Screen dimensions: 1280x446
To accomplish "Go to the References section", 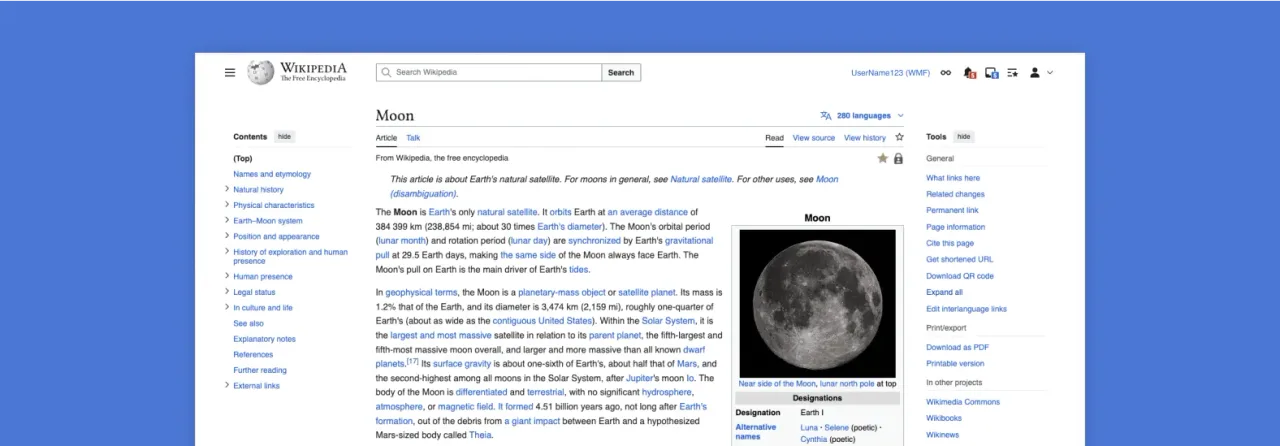I will coord(253,354).
